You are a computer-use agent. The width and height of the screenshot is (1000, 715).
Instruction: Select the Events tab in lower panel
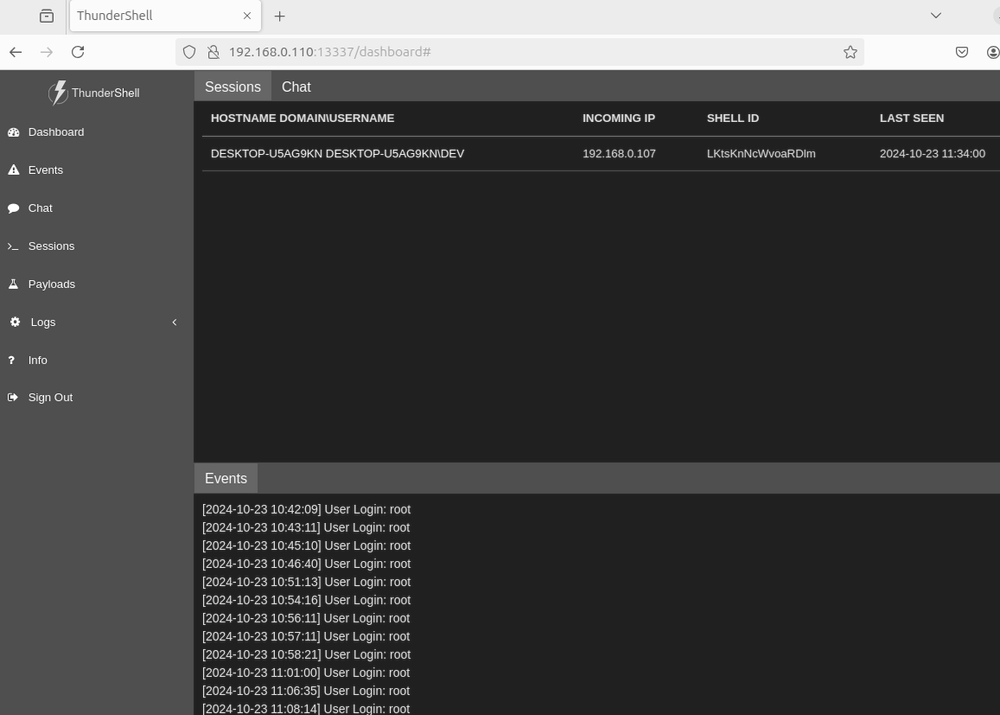(x=226, y=478)
